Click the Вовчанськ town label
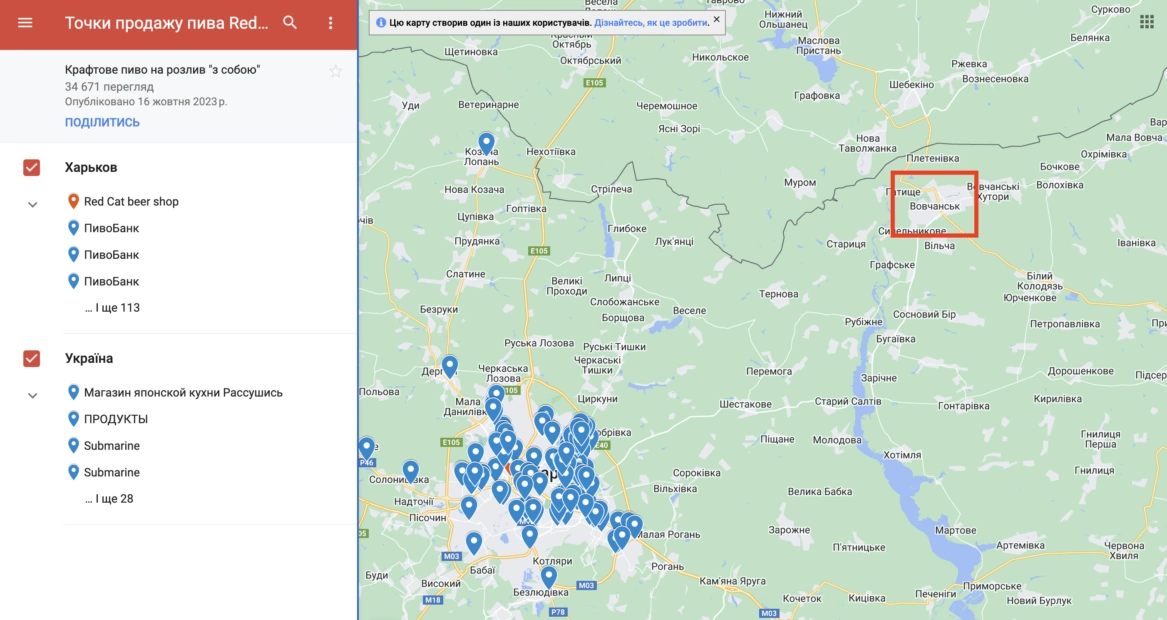 pos(935,206)
